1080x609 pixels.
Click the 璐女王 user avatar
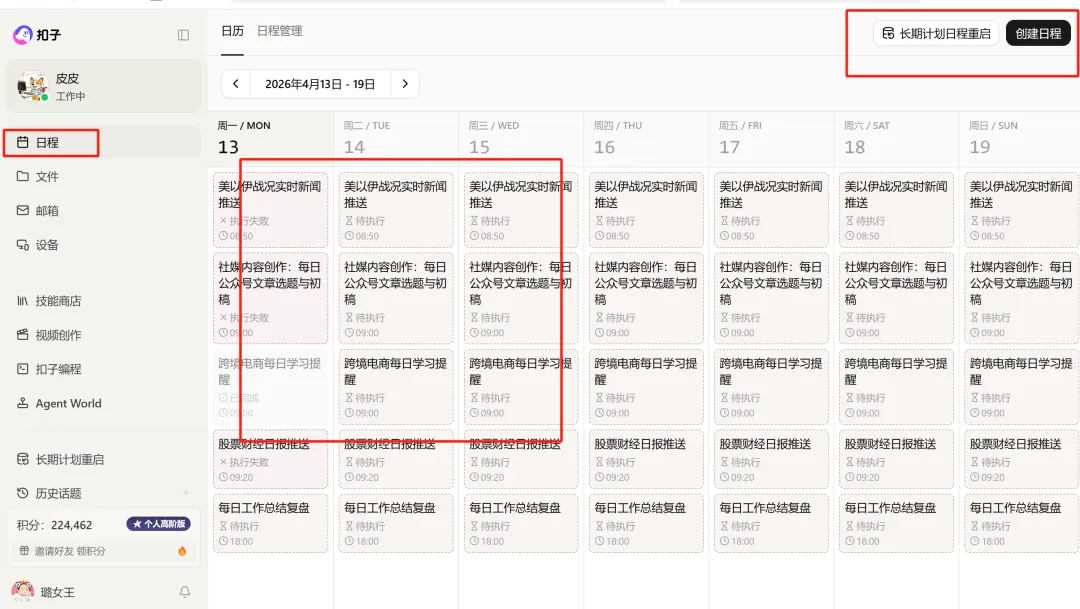tap(23, 592)
